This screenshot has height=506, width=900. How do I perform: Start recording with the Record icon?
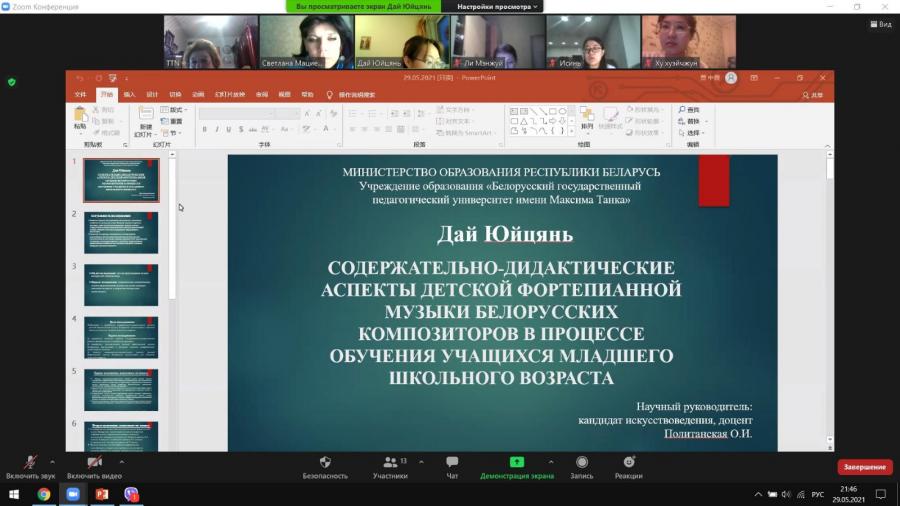point(581,462)
